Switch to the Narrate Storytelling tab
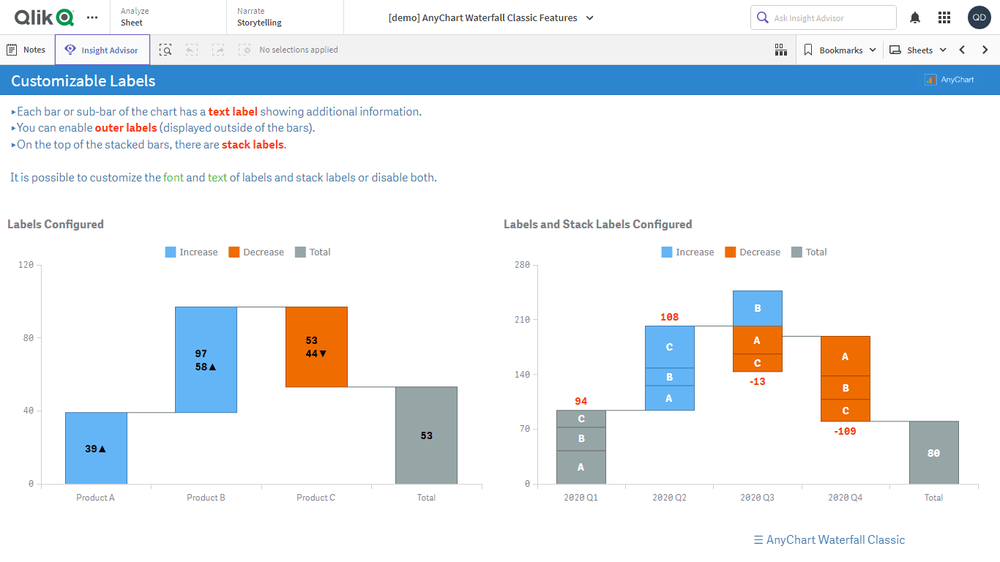 coord(259,17)
